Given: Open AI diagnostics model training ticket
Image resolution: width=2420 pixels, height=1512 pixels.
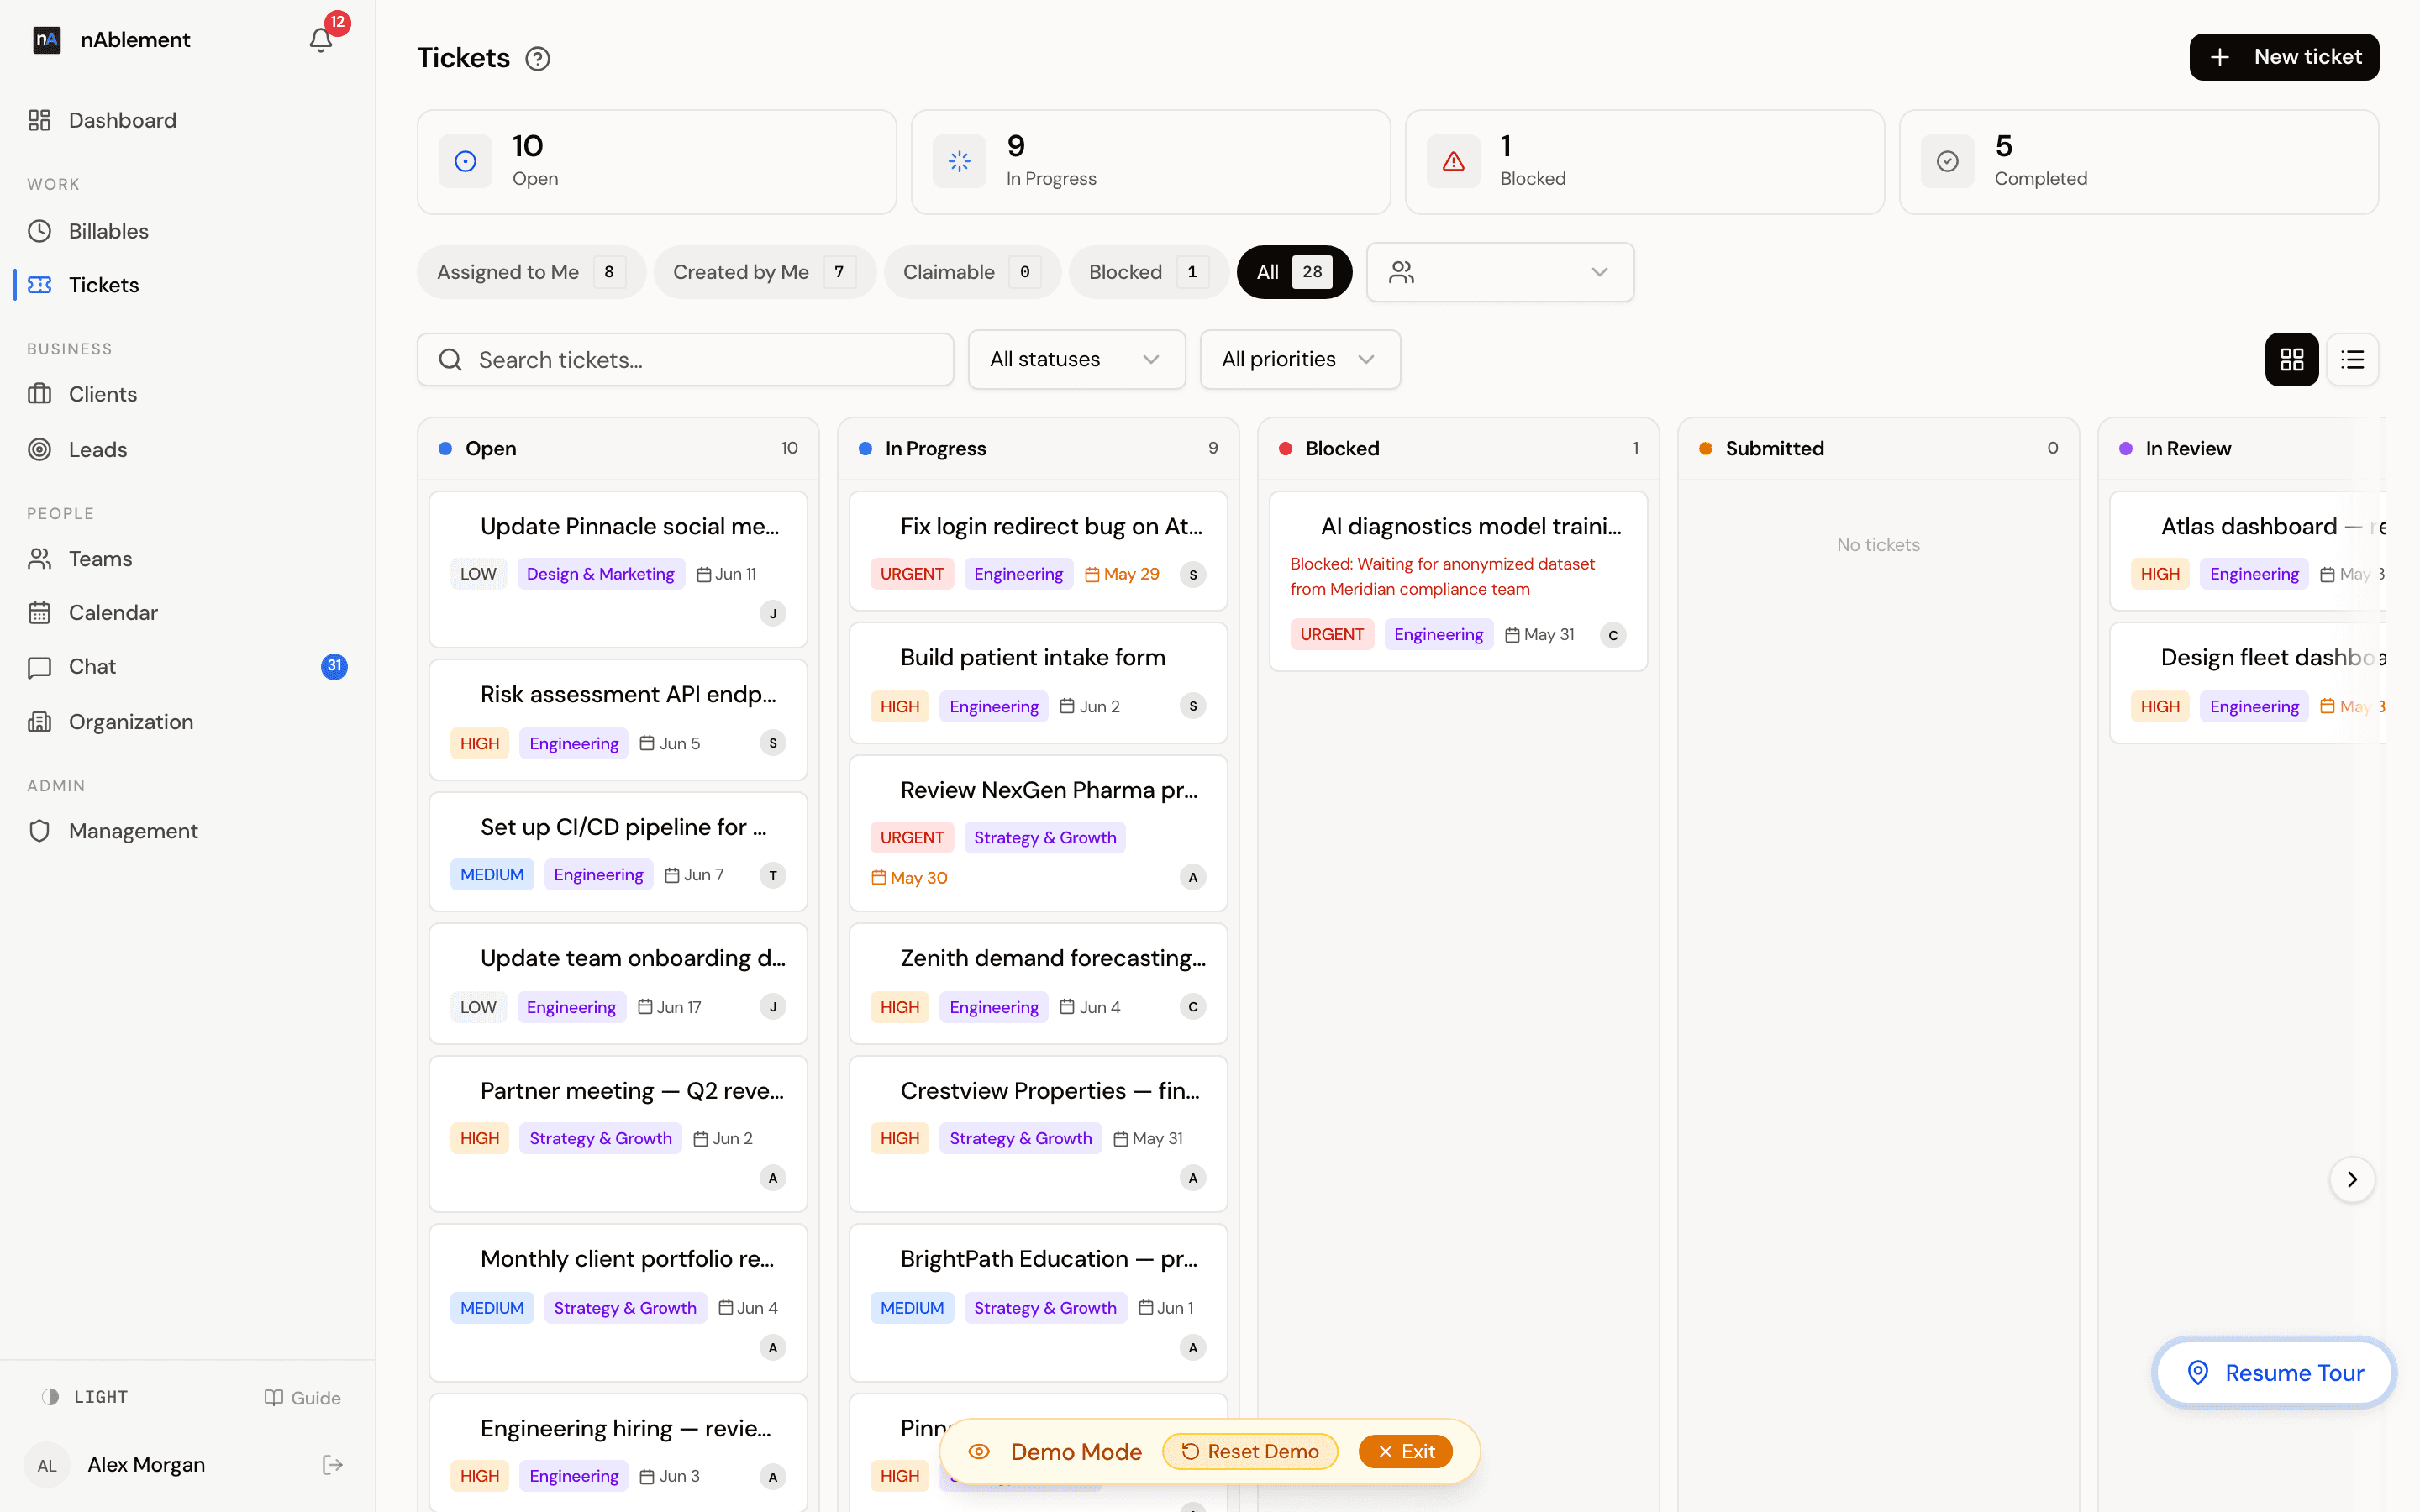Looking at the screenshot, I should coord(1458,581).
